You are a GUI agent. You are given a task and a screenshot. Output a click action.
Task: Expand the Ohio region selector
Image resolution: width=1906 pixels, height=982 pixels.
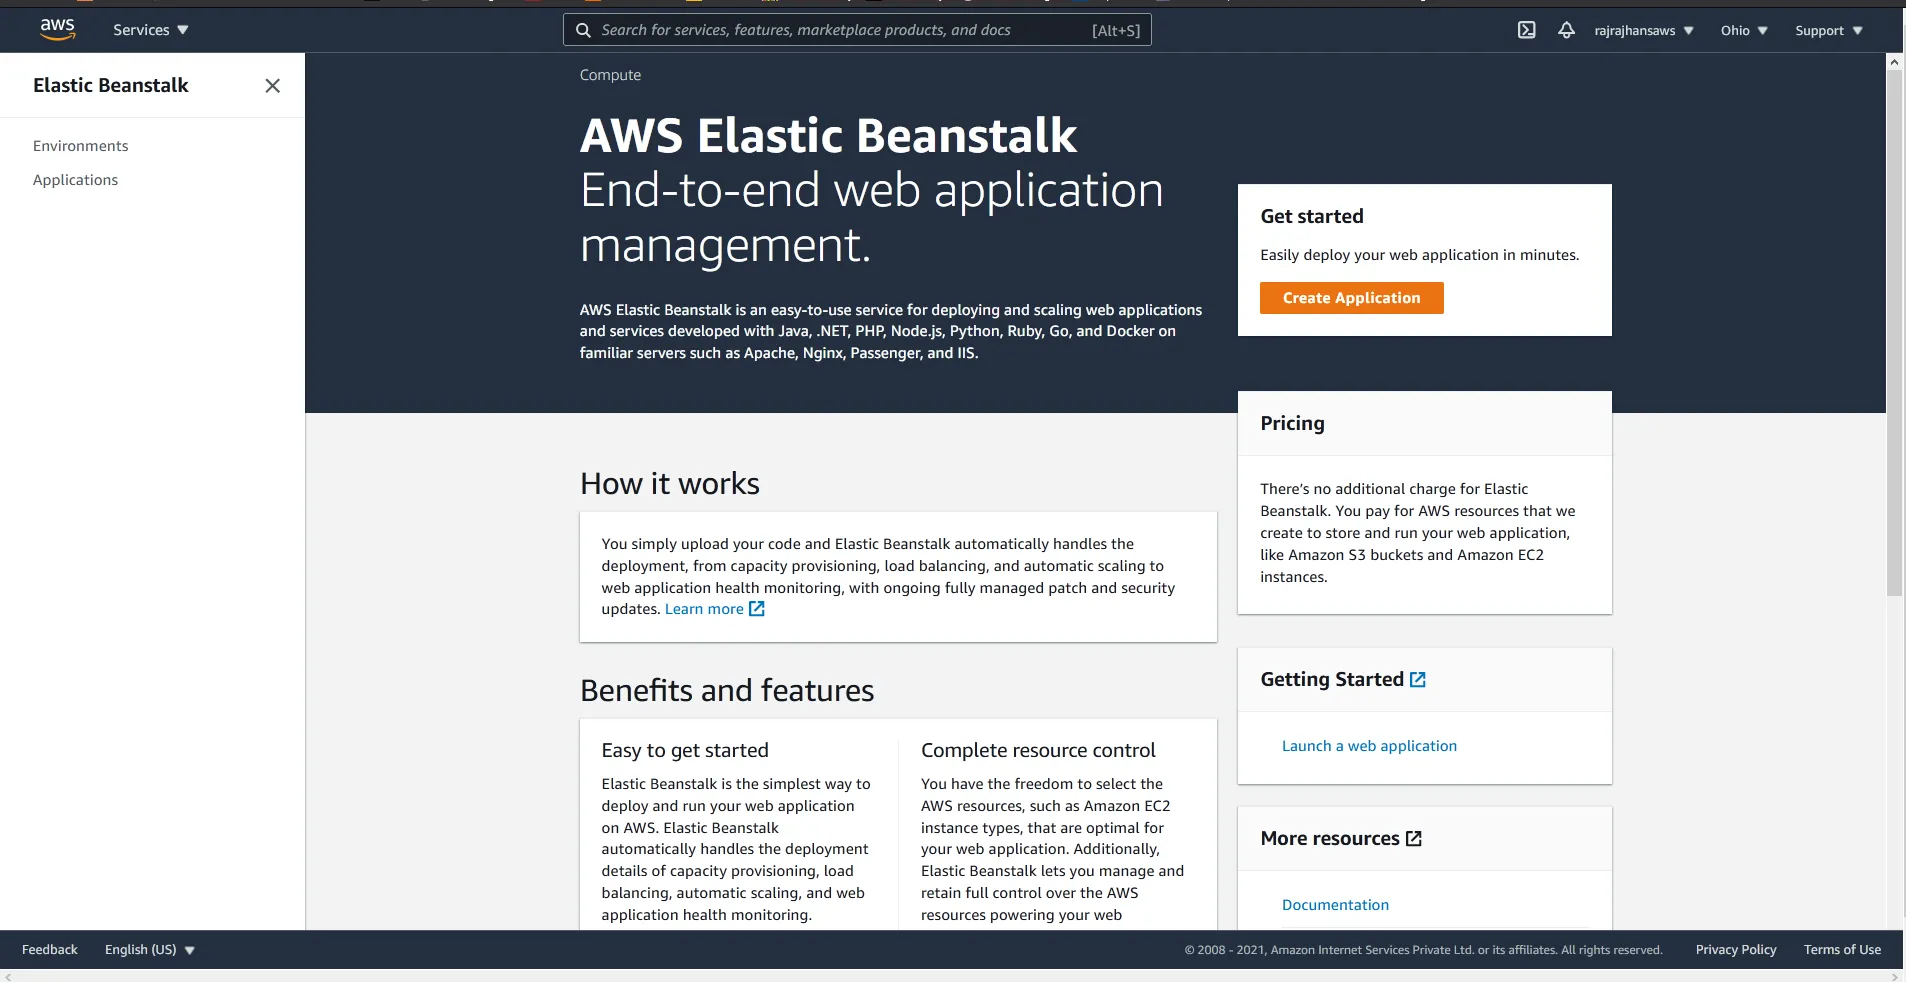pos(1743,30)
